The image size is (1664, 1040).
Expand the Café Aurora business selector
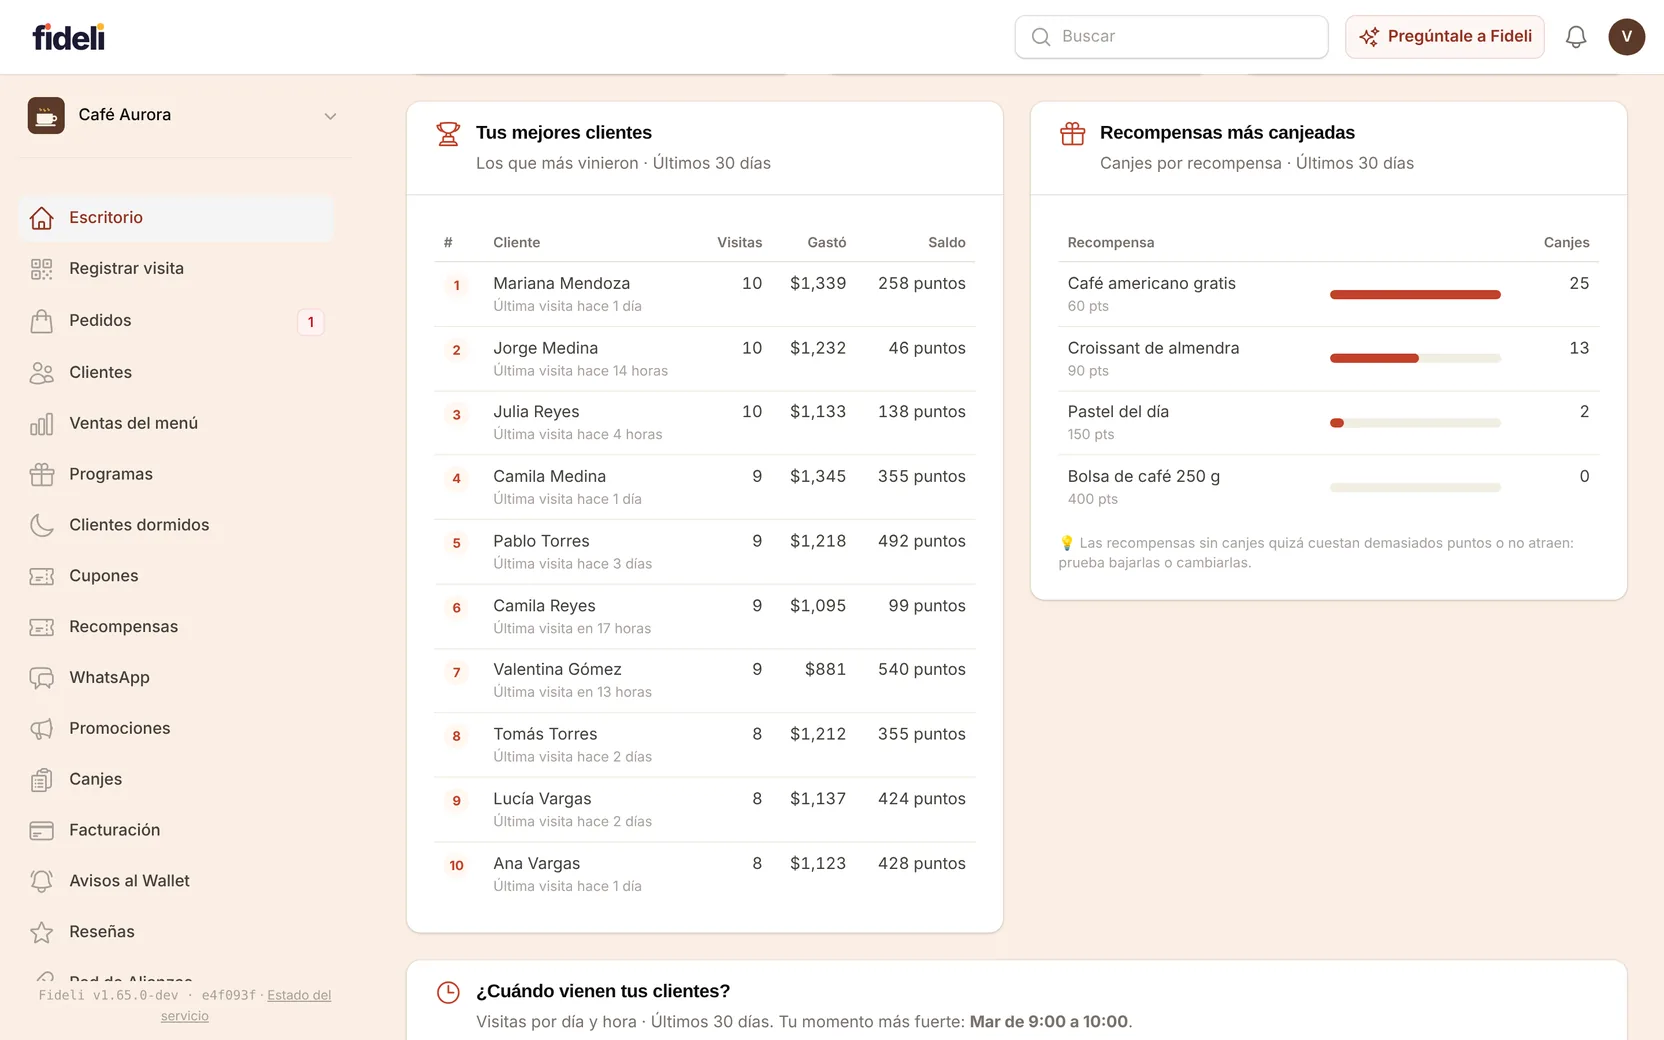184,116
